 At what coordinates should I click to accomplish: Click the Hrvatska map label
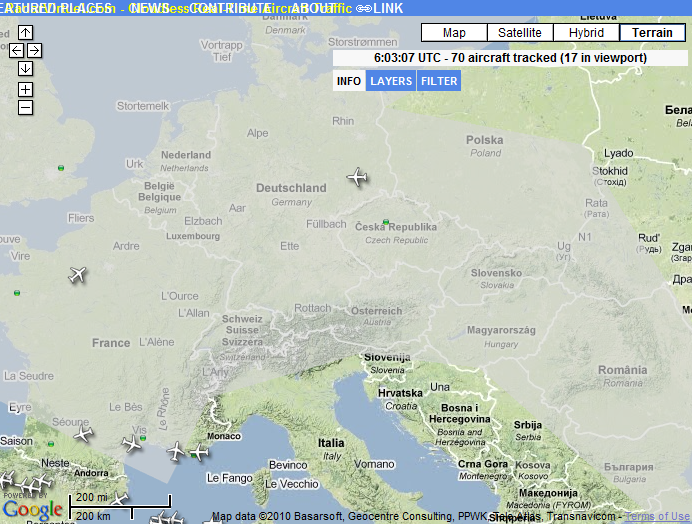tap(400, 393)
